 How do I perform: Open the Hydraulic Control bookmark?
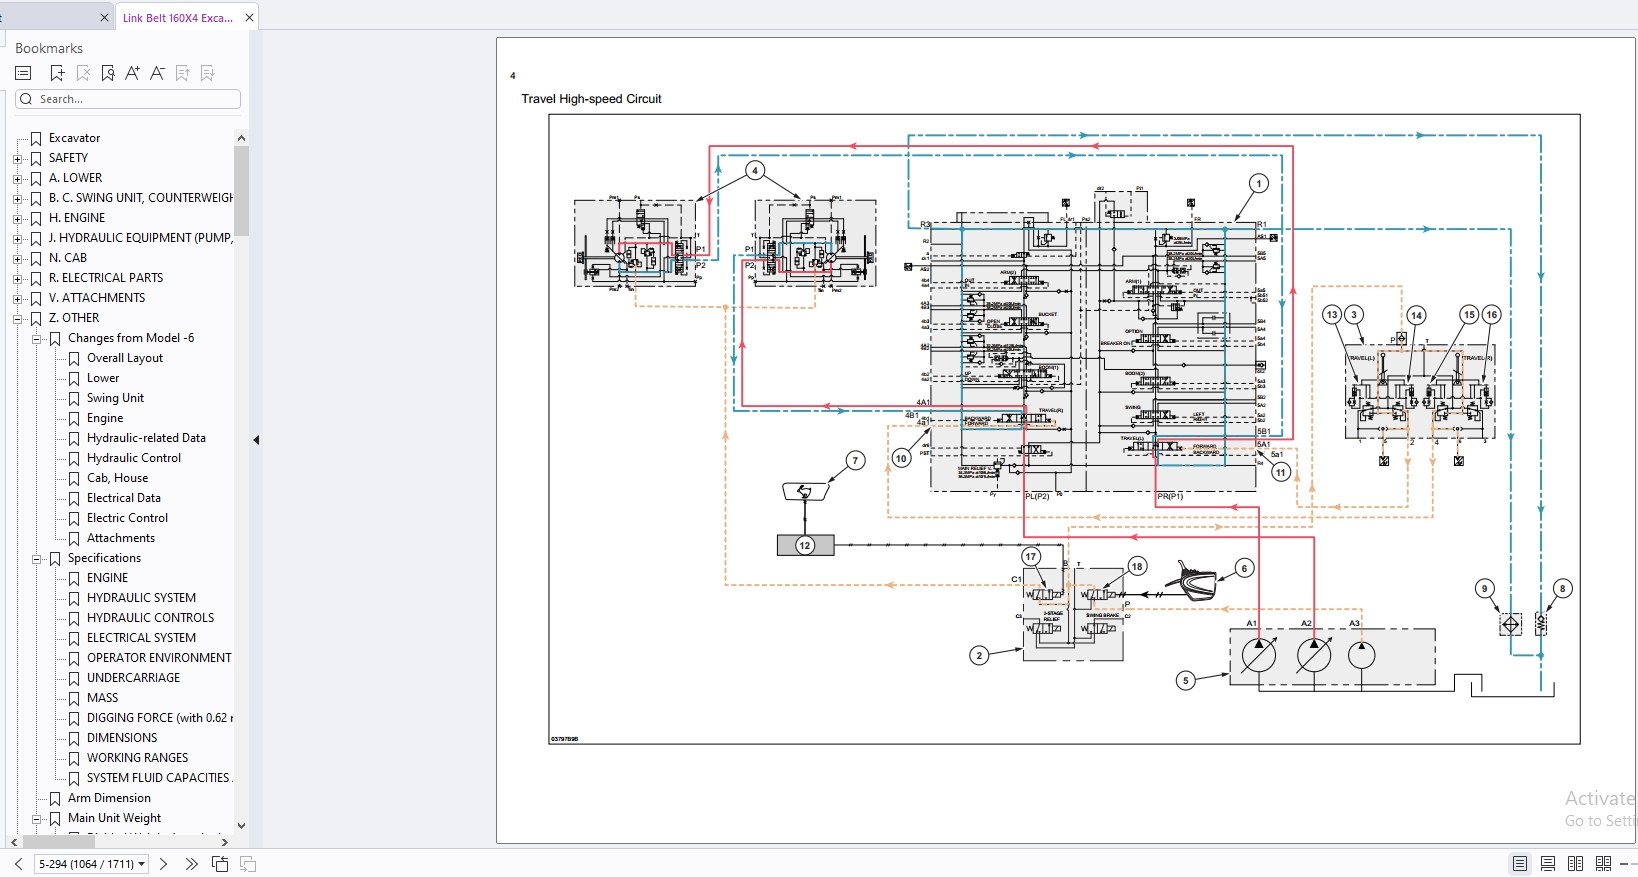(x=134, y=458)
